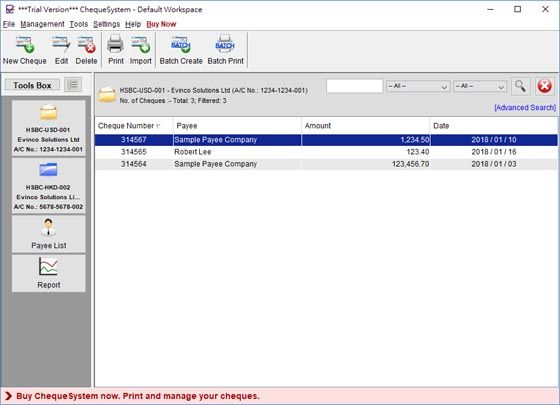Clear search with red X button
Viewport: 560px width, 405px height.
[x=544, y=86]
